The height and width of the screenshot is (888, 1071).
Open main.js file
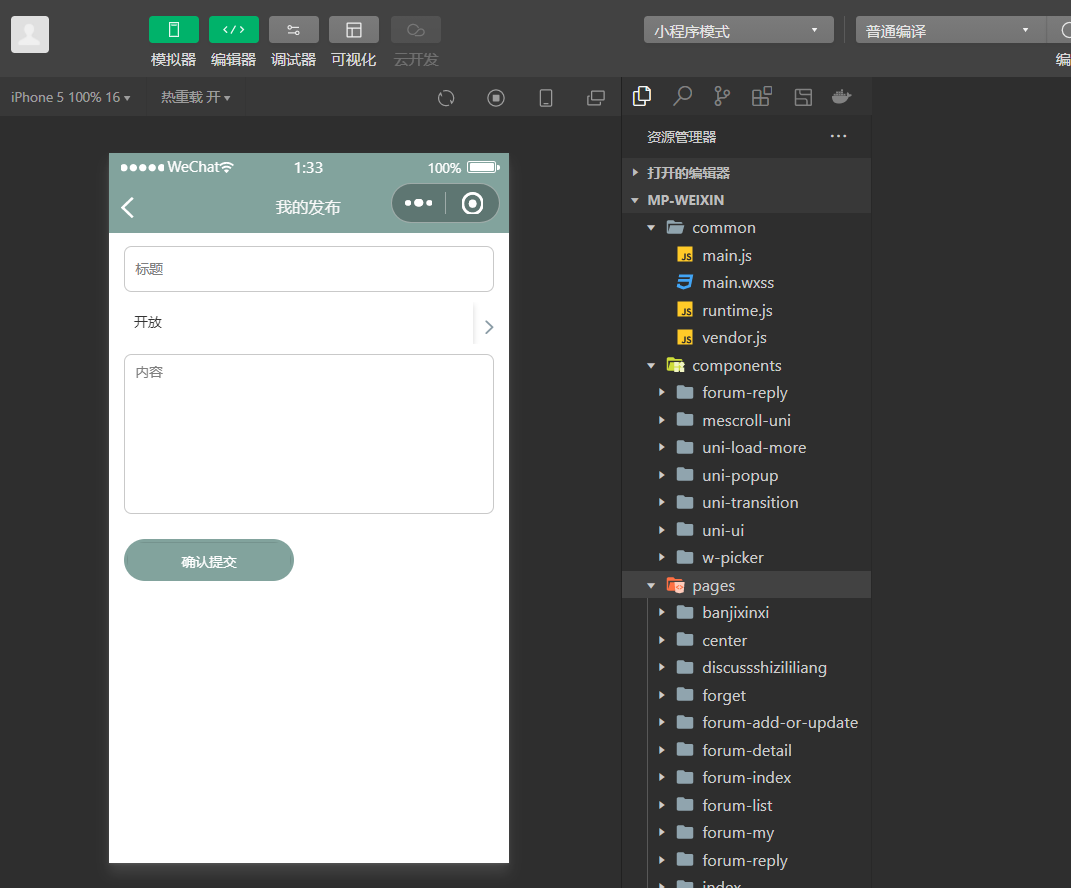[747, 255]
